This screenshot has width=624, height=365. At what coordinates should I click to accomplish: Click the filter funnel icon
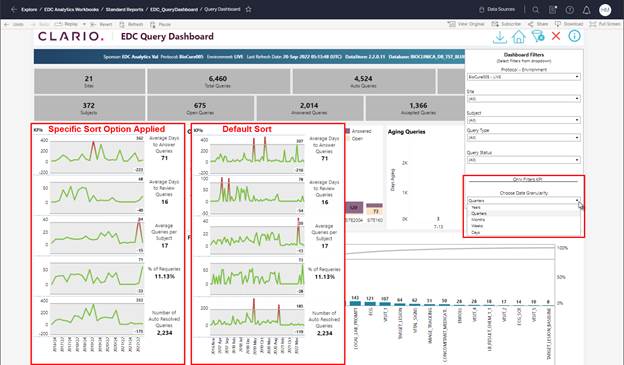coord(538,37)
